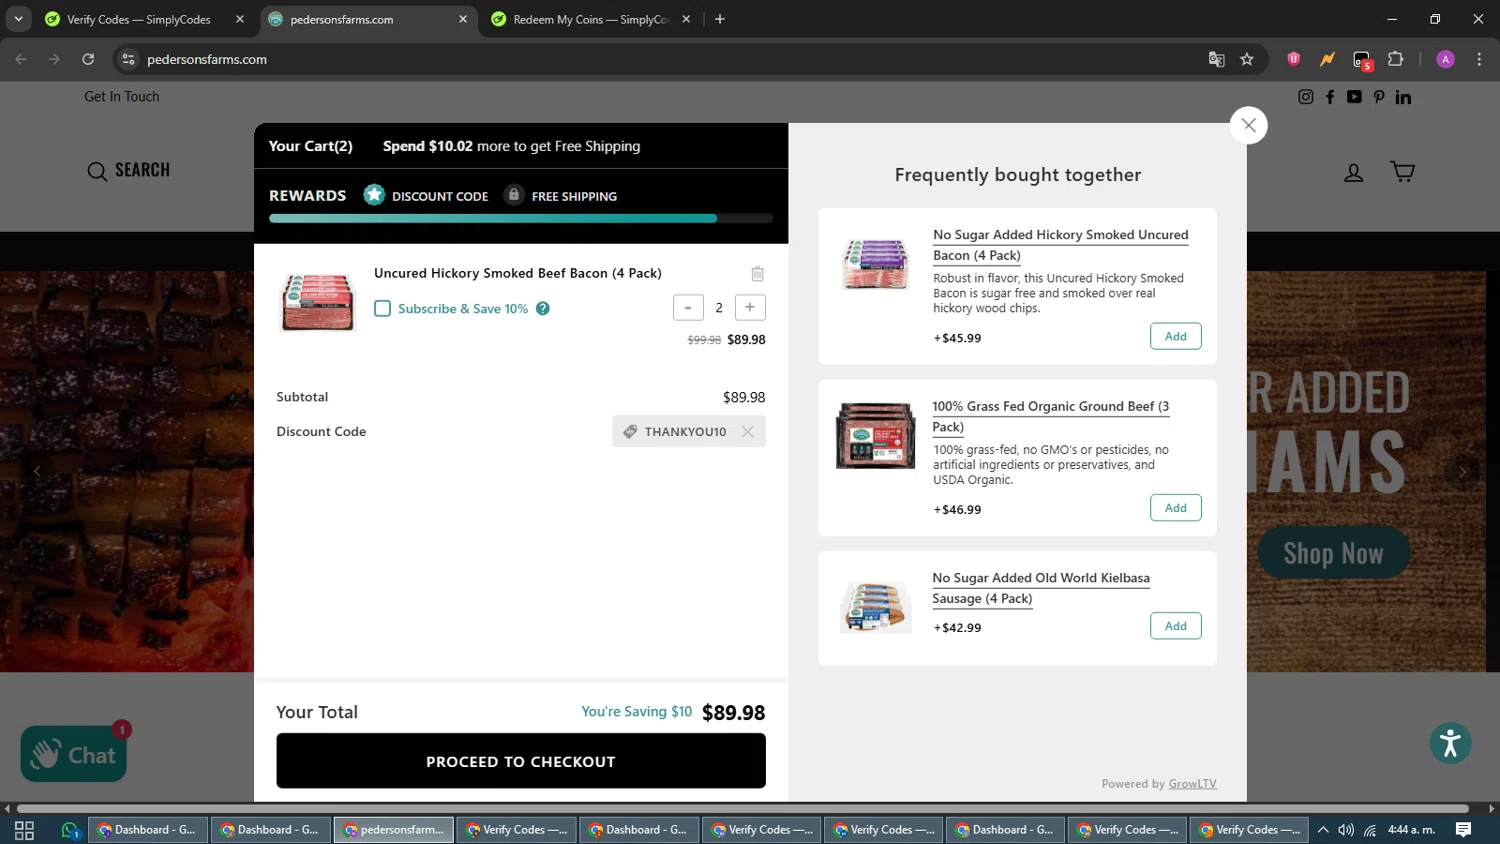Open Subscribe & Save help question icon
The image size is (1500, 844).
[543, 308]
